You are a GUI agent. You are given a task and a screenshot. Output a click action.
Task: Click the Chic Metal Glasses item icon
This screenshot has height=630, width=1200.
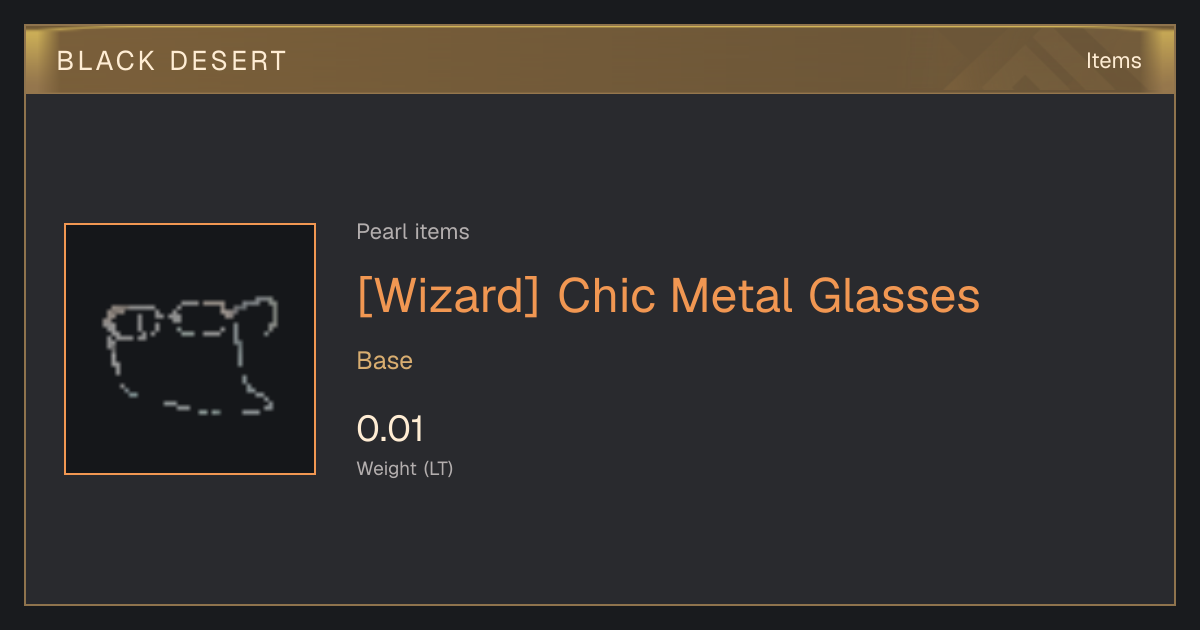[x=190, y=349]
